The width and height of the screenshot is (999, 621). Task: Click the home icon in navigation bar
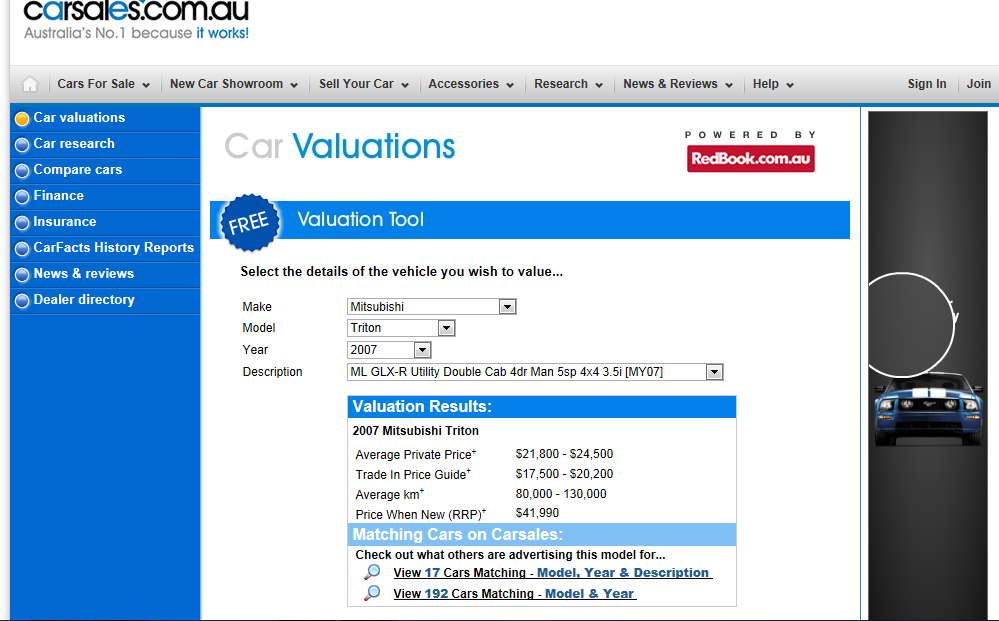[x=30, y=85]
